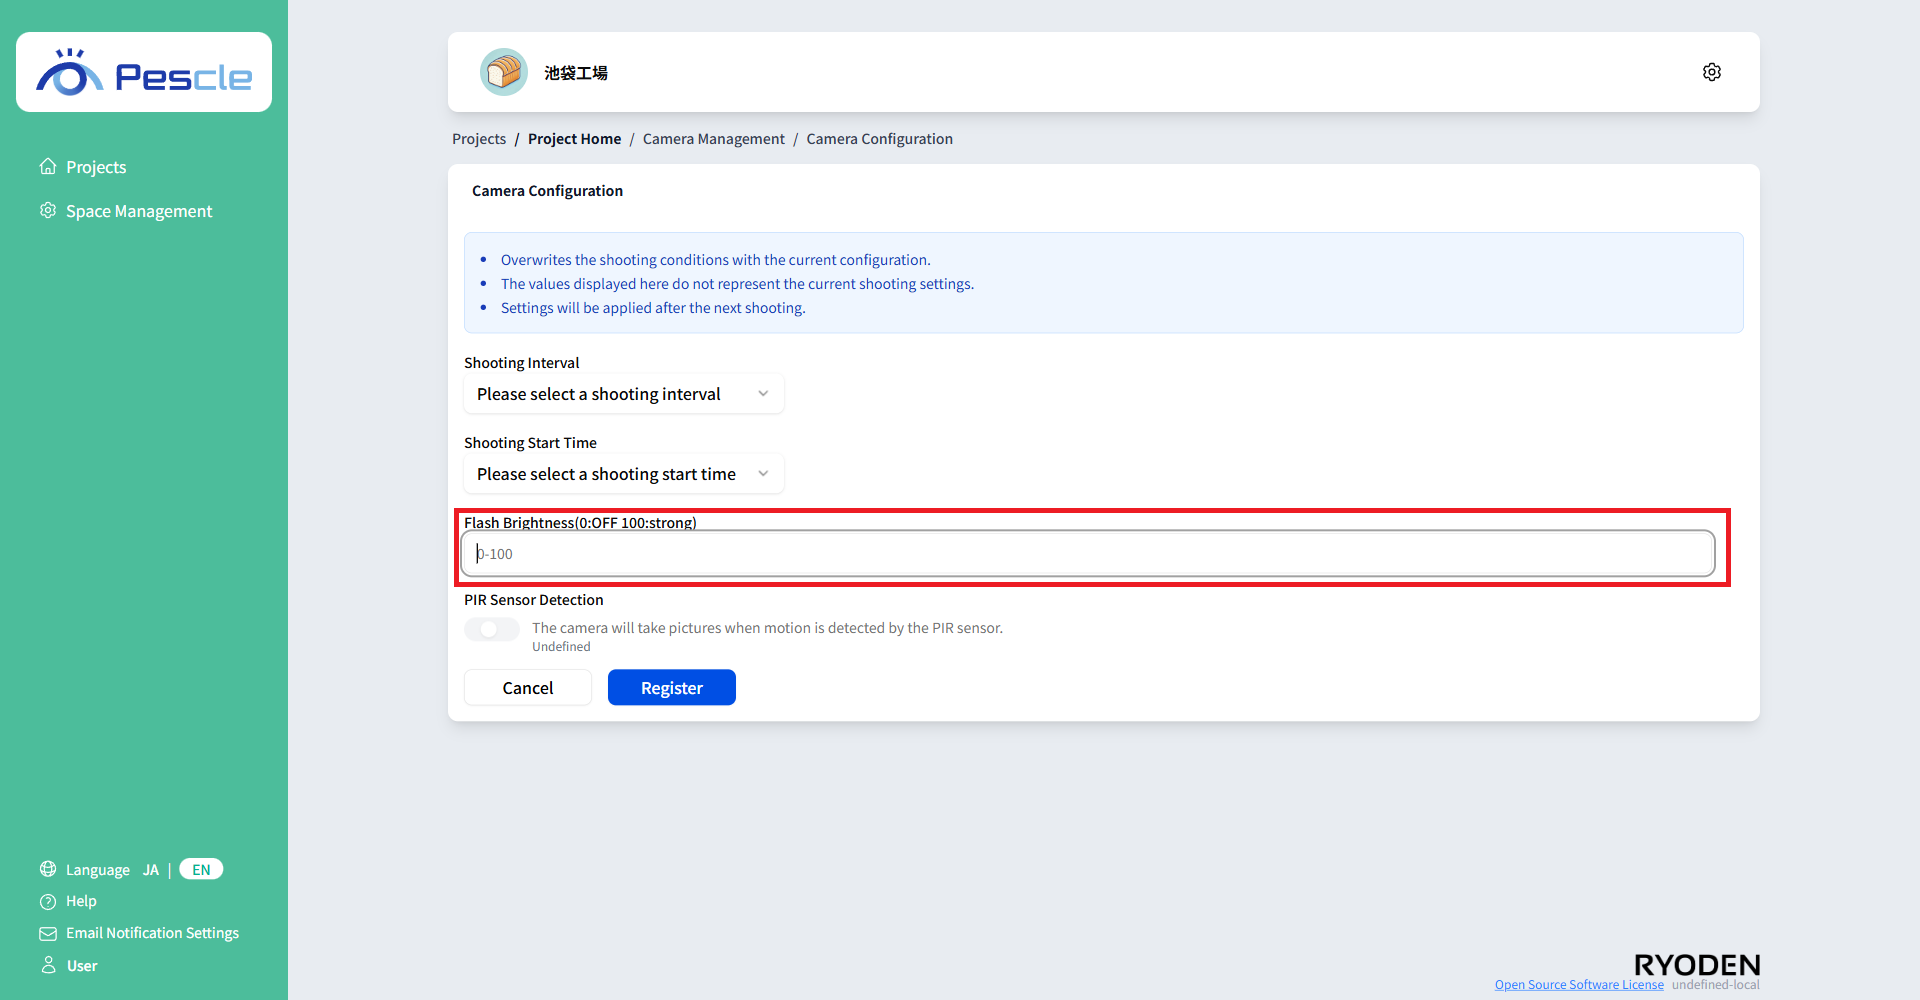Focus the Flash Brightness input field

point(1087,554)
